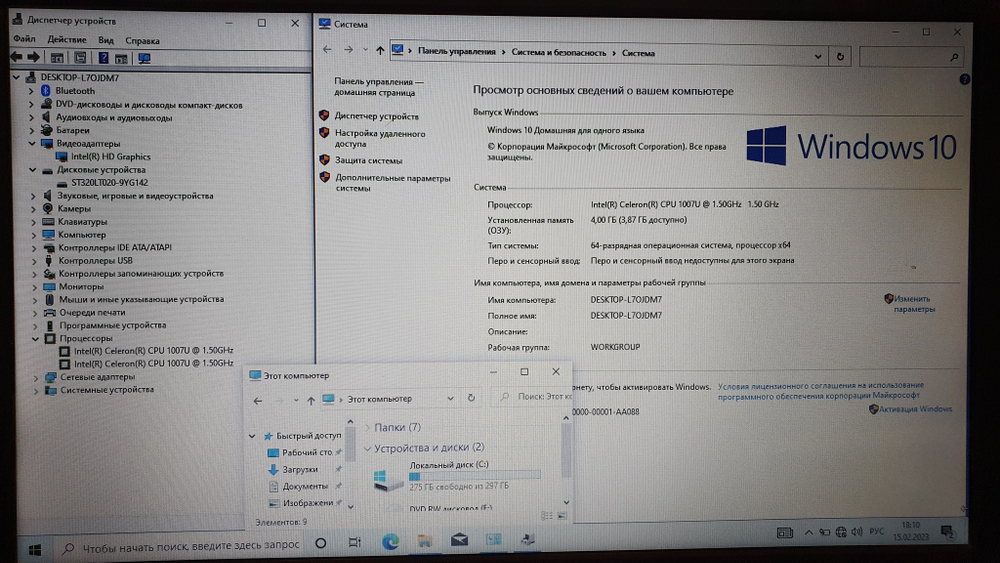This screenshot has height=563, width=1000.
Task: Open Mail app from taskbar
Action: pos(459,539)
